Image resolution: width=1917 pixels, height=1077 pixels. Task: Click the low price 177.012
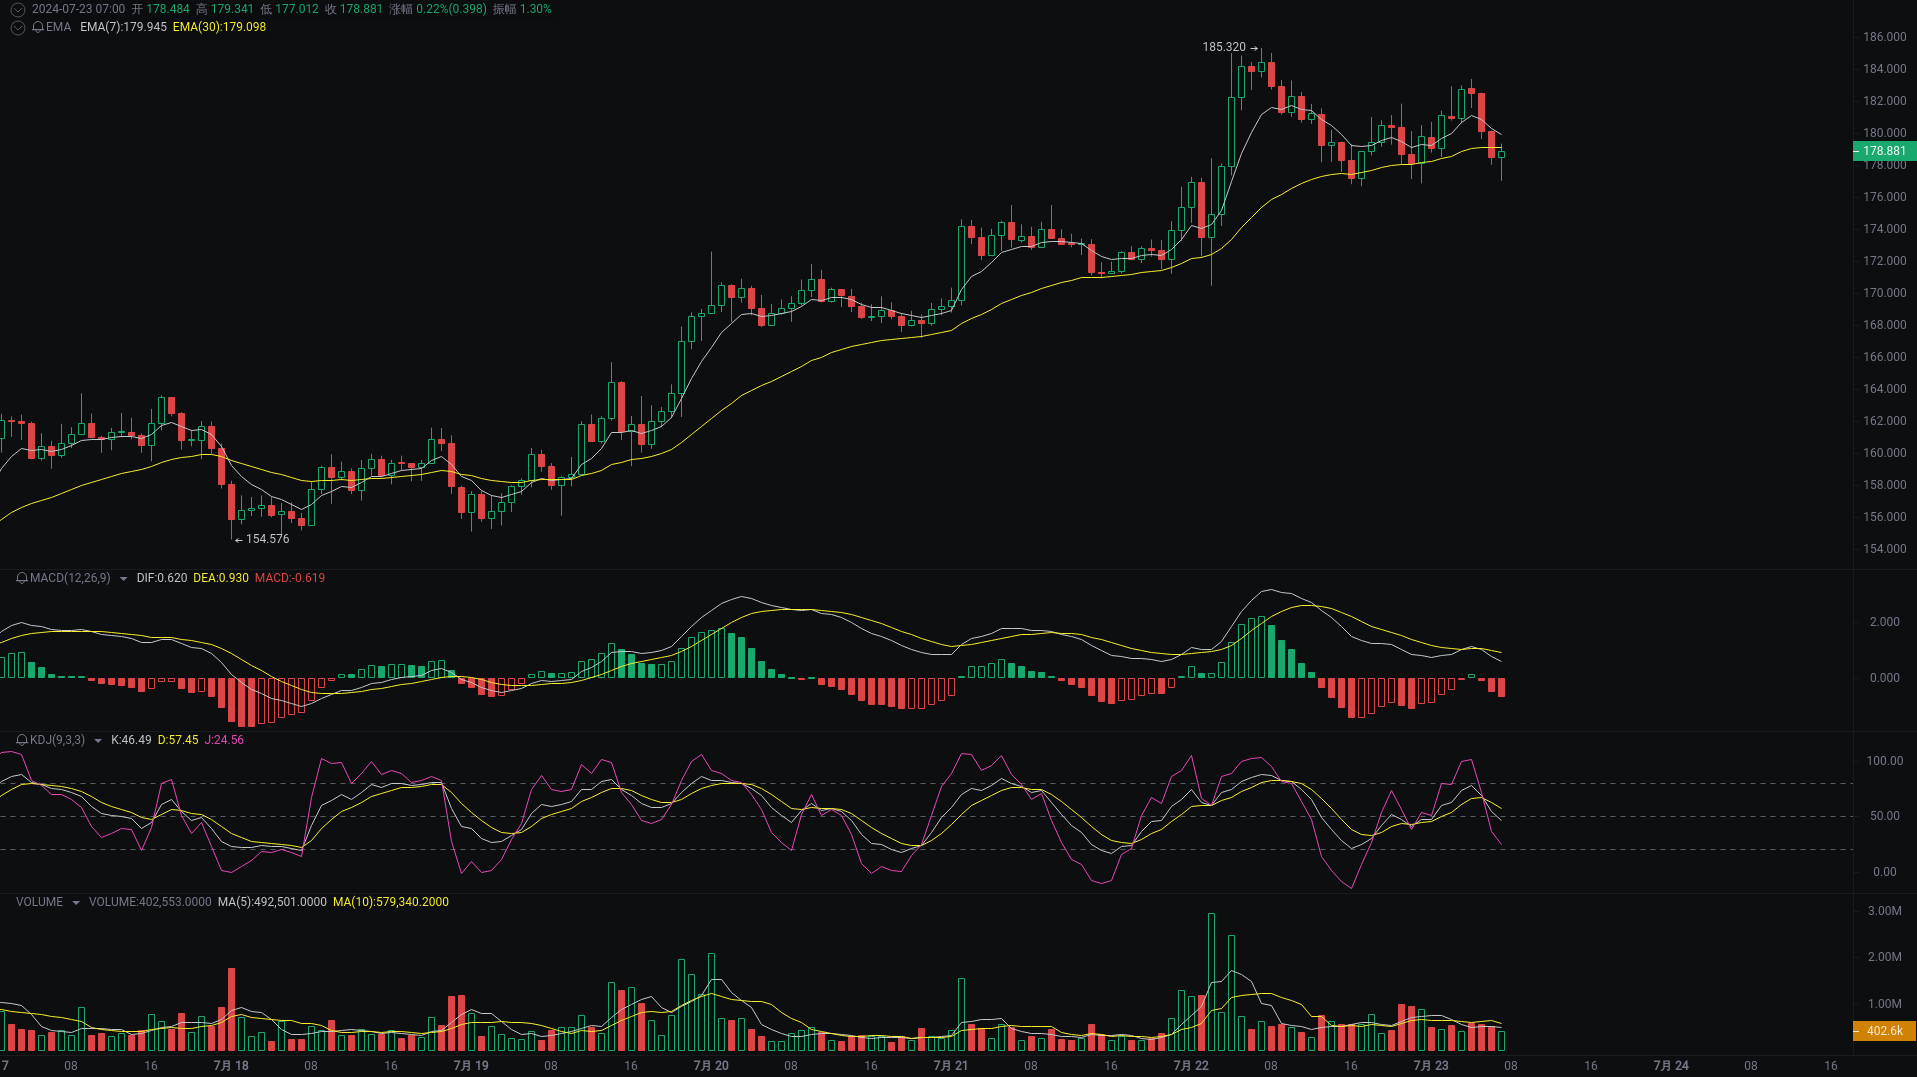297,9
